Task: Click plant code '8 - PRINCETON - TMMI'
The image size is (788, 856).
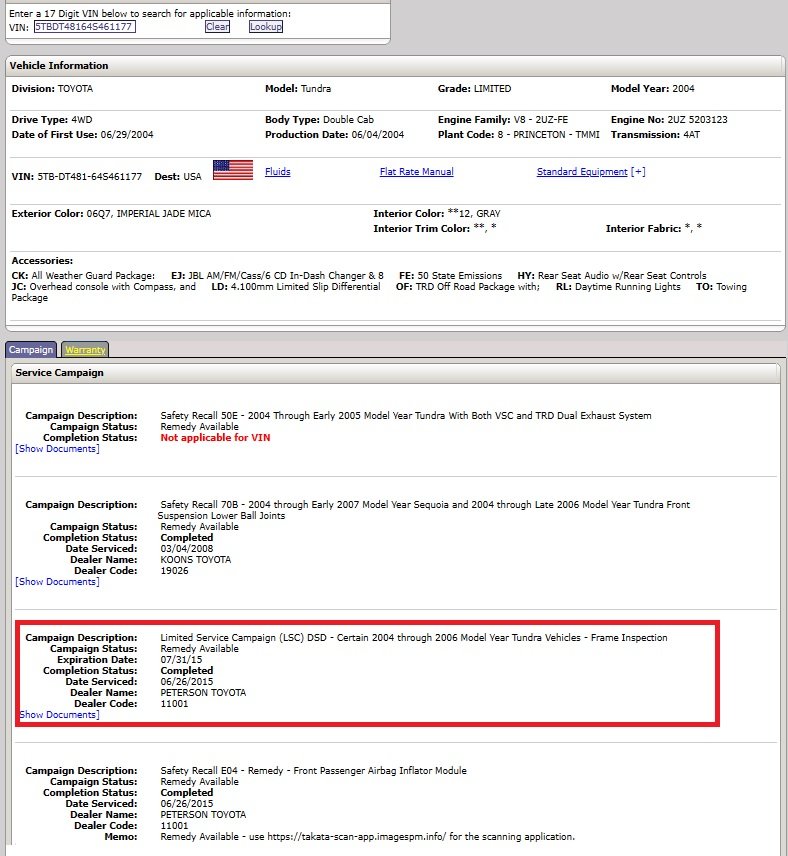Action: (x=548, y=134)
